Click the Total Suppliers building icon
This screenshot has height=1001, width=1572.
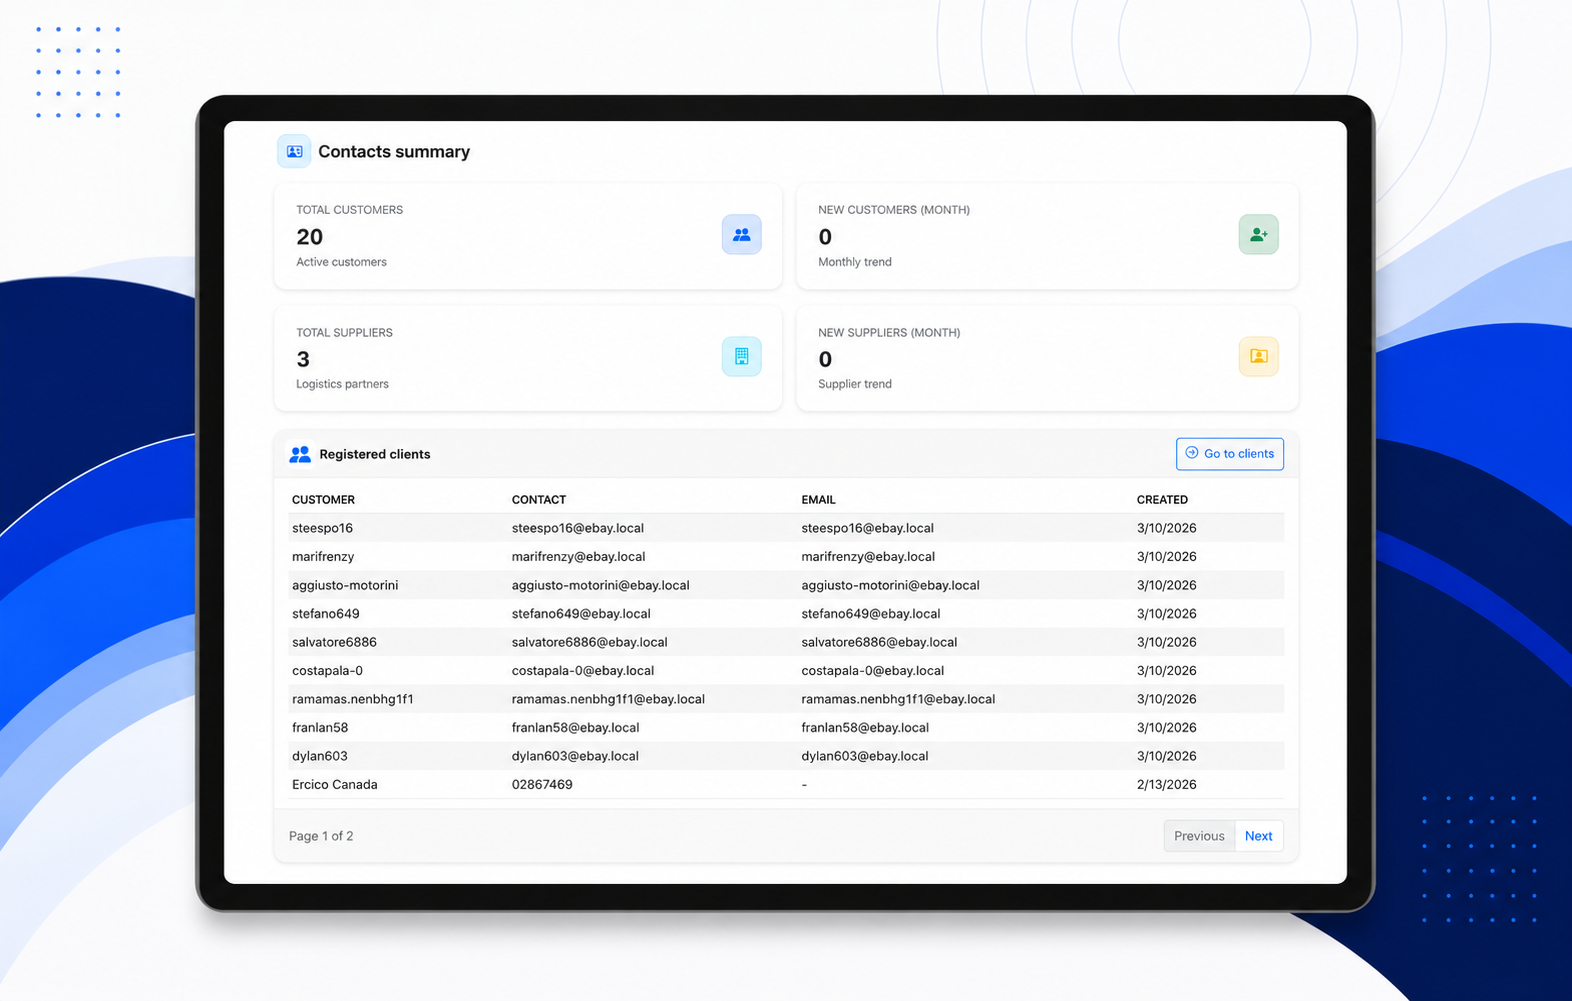pos(741,356)
